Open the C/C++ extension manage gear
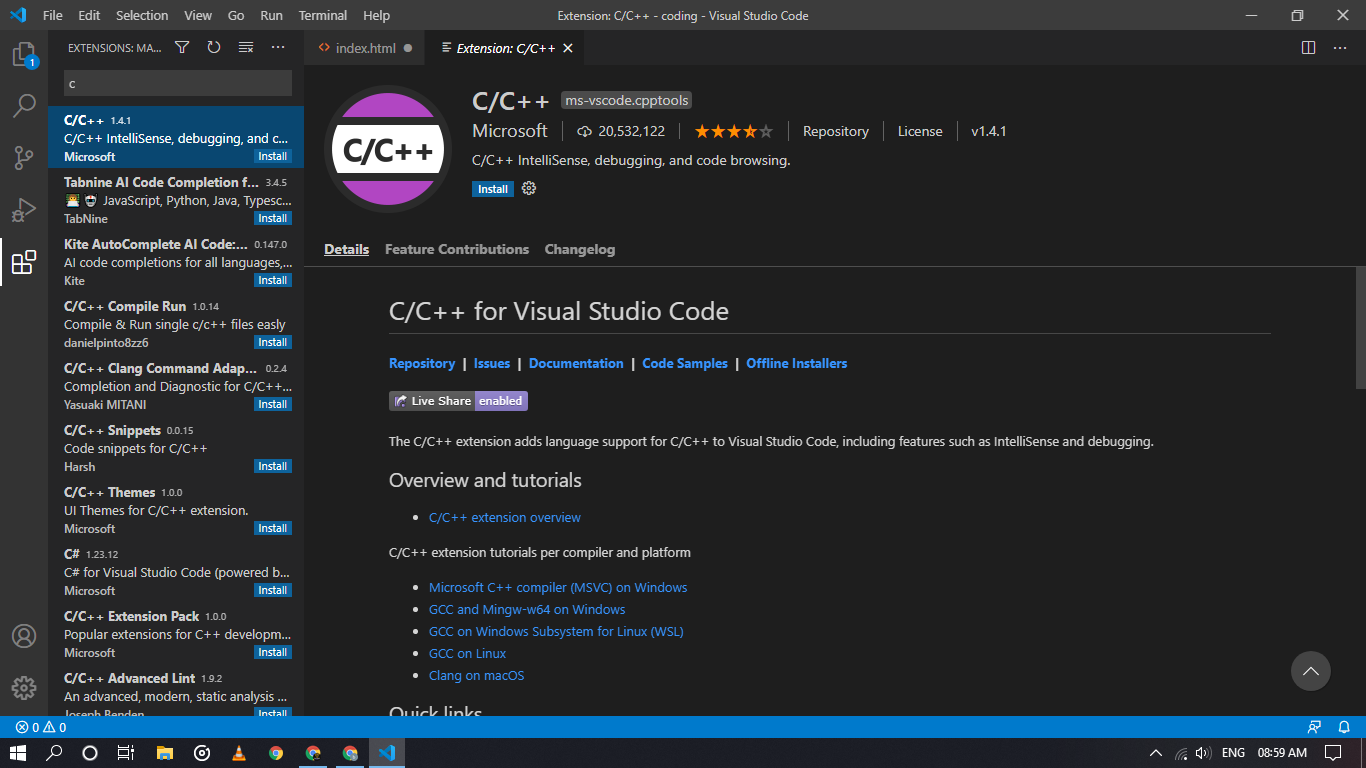This screenshot has height=768, width=1366. click(x=529, y=188)
